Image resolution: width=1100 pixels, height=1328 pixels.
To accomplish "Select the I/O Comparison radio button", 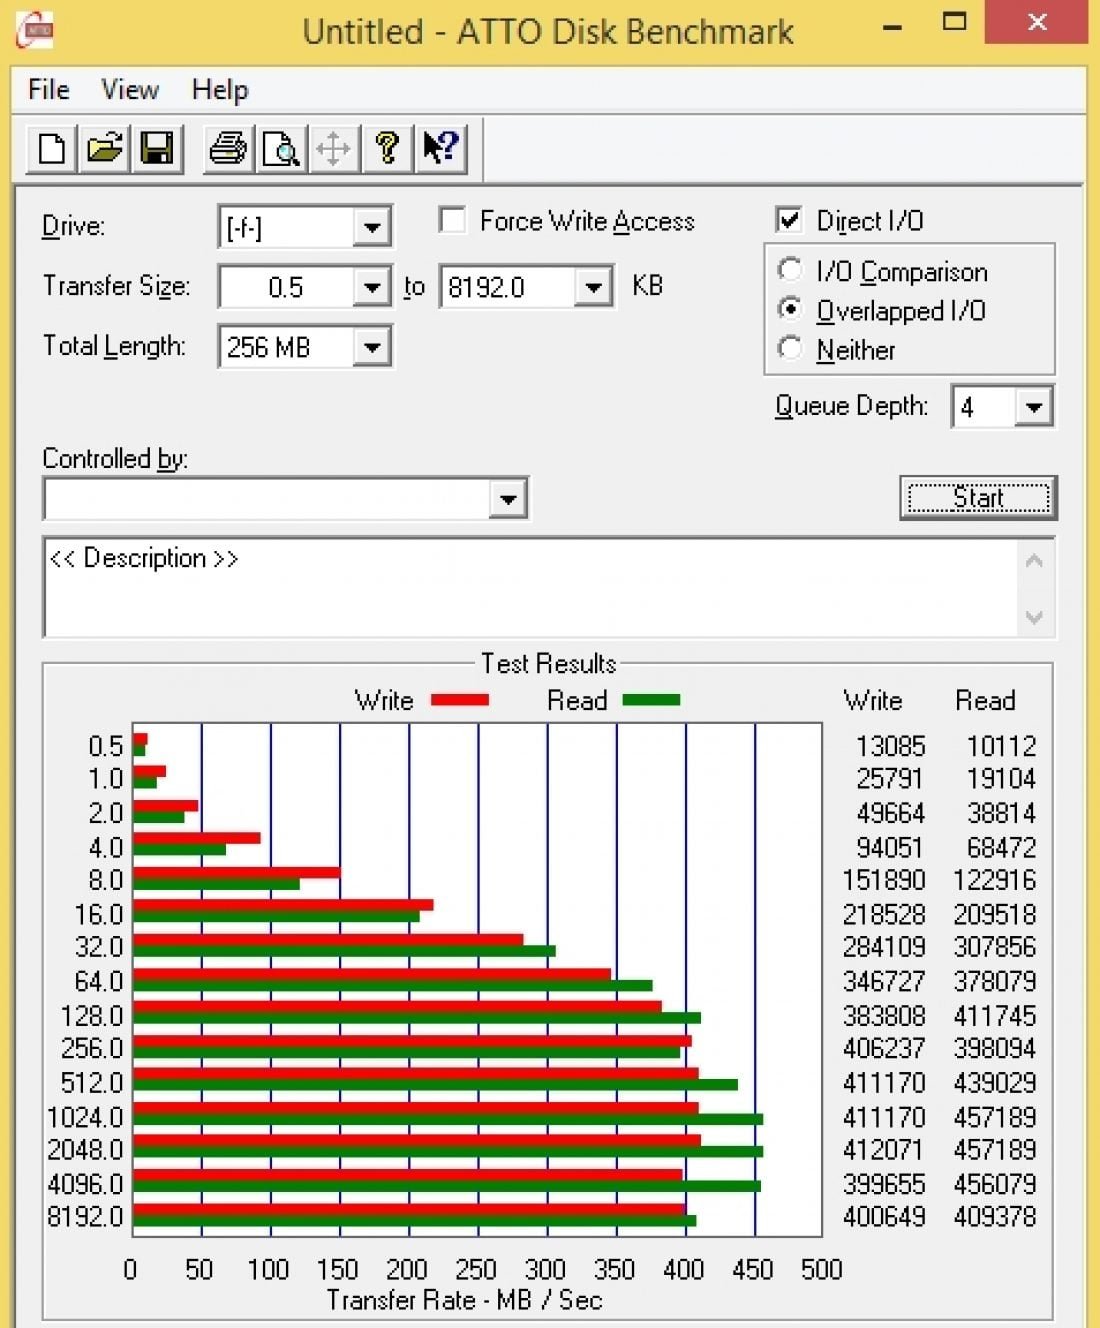I will click(790, 270).
